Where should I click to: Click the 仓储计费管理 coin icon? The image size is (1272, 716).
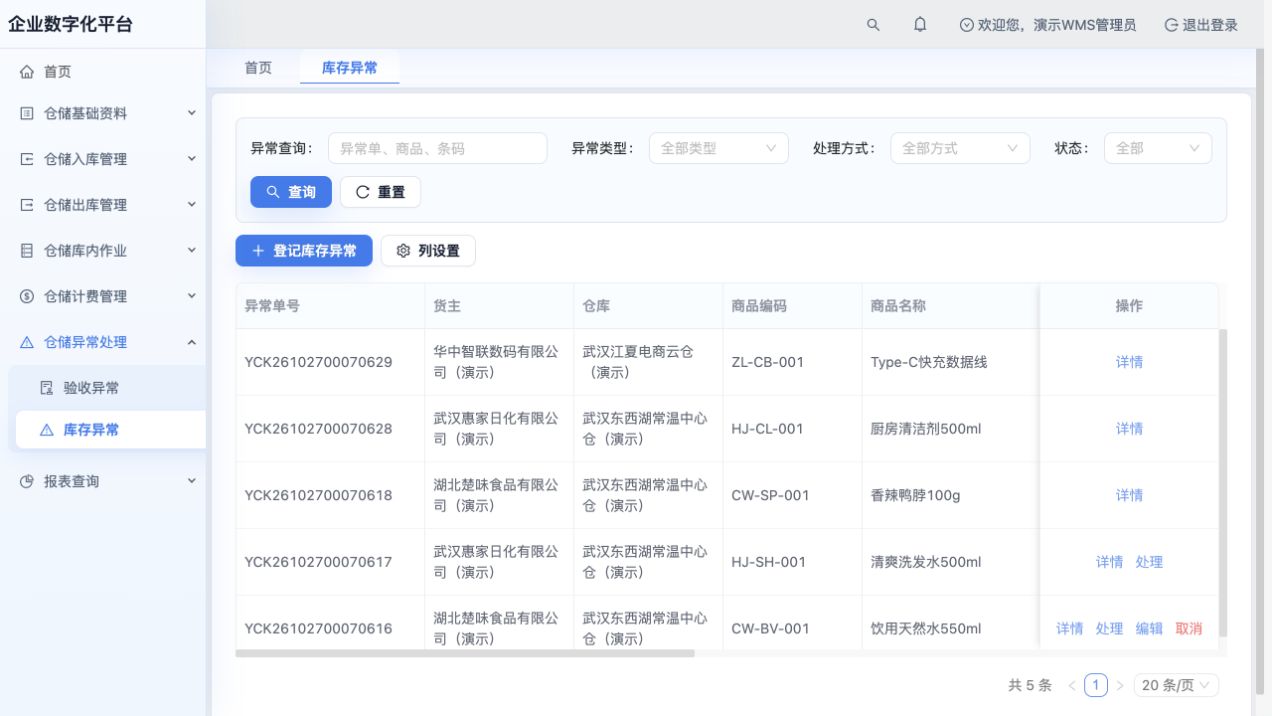coord(27,296)
